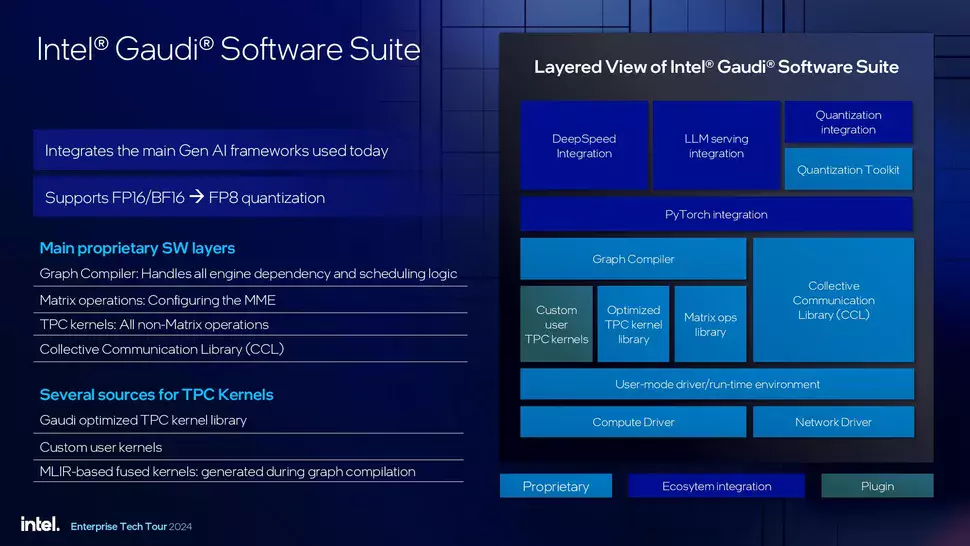Click the Plugin legend swatch

pos(877,486)
